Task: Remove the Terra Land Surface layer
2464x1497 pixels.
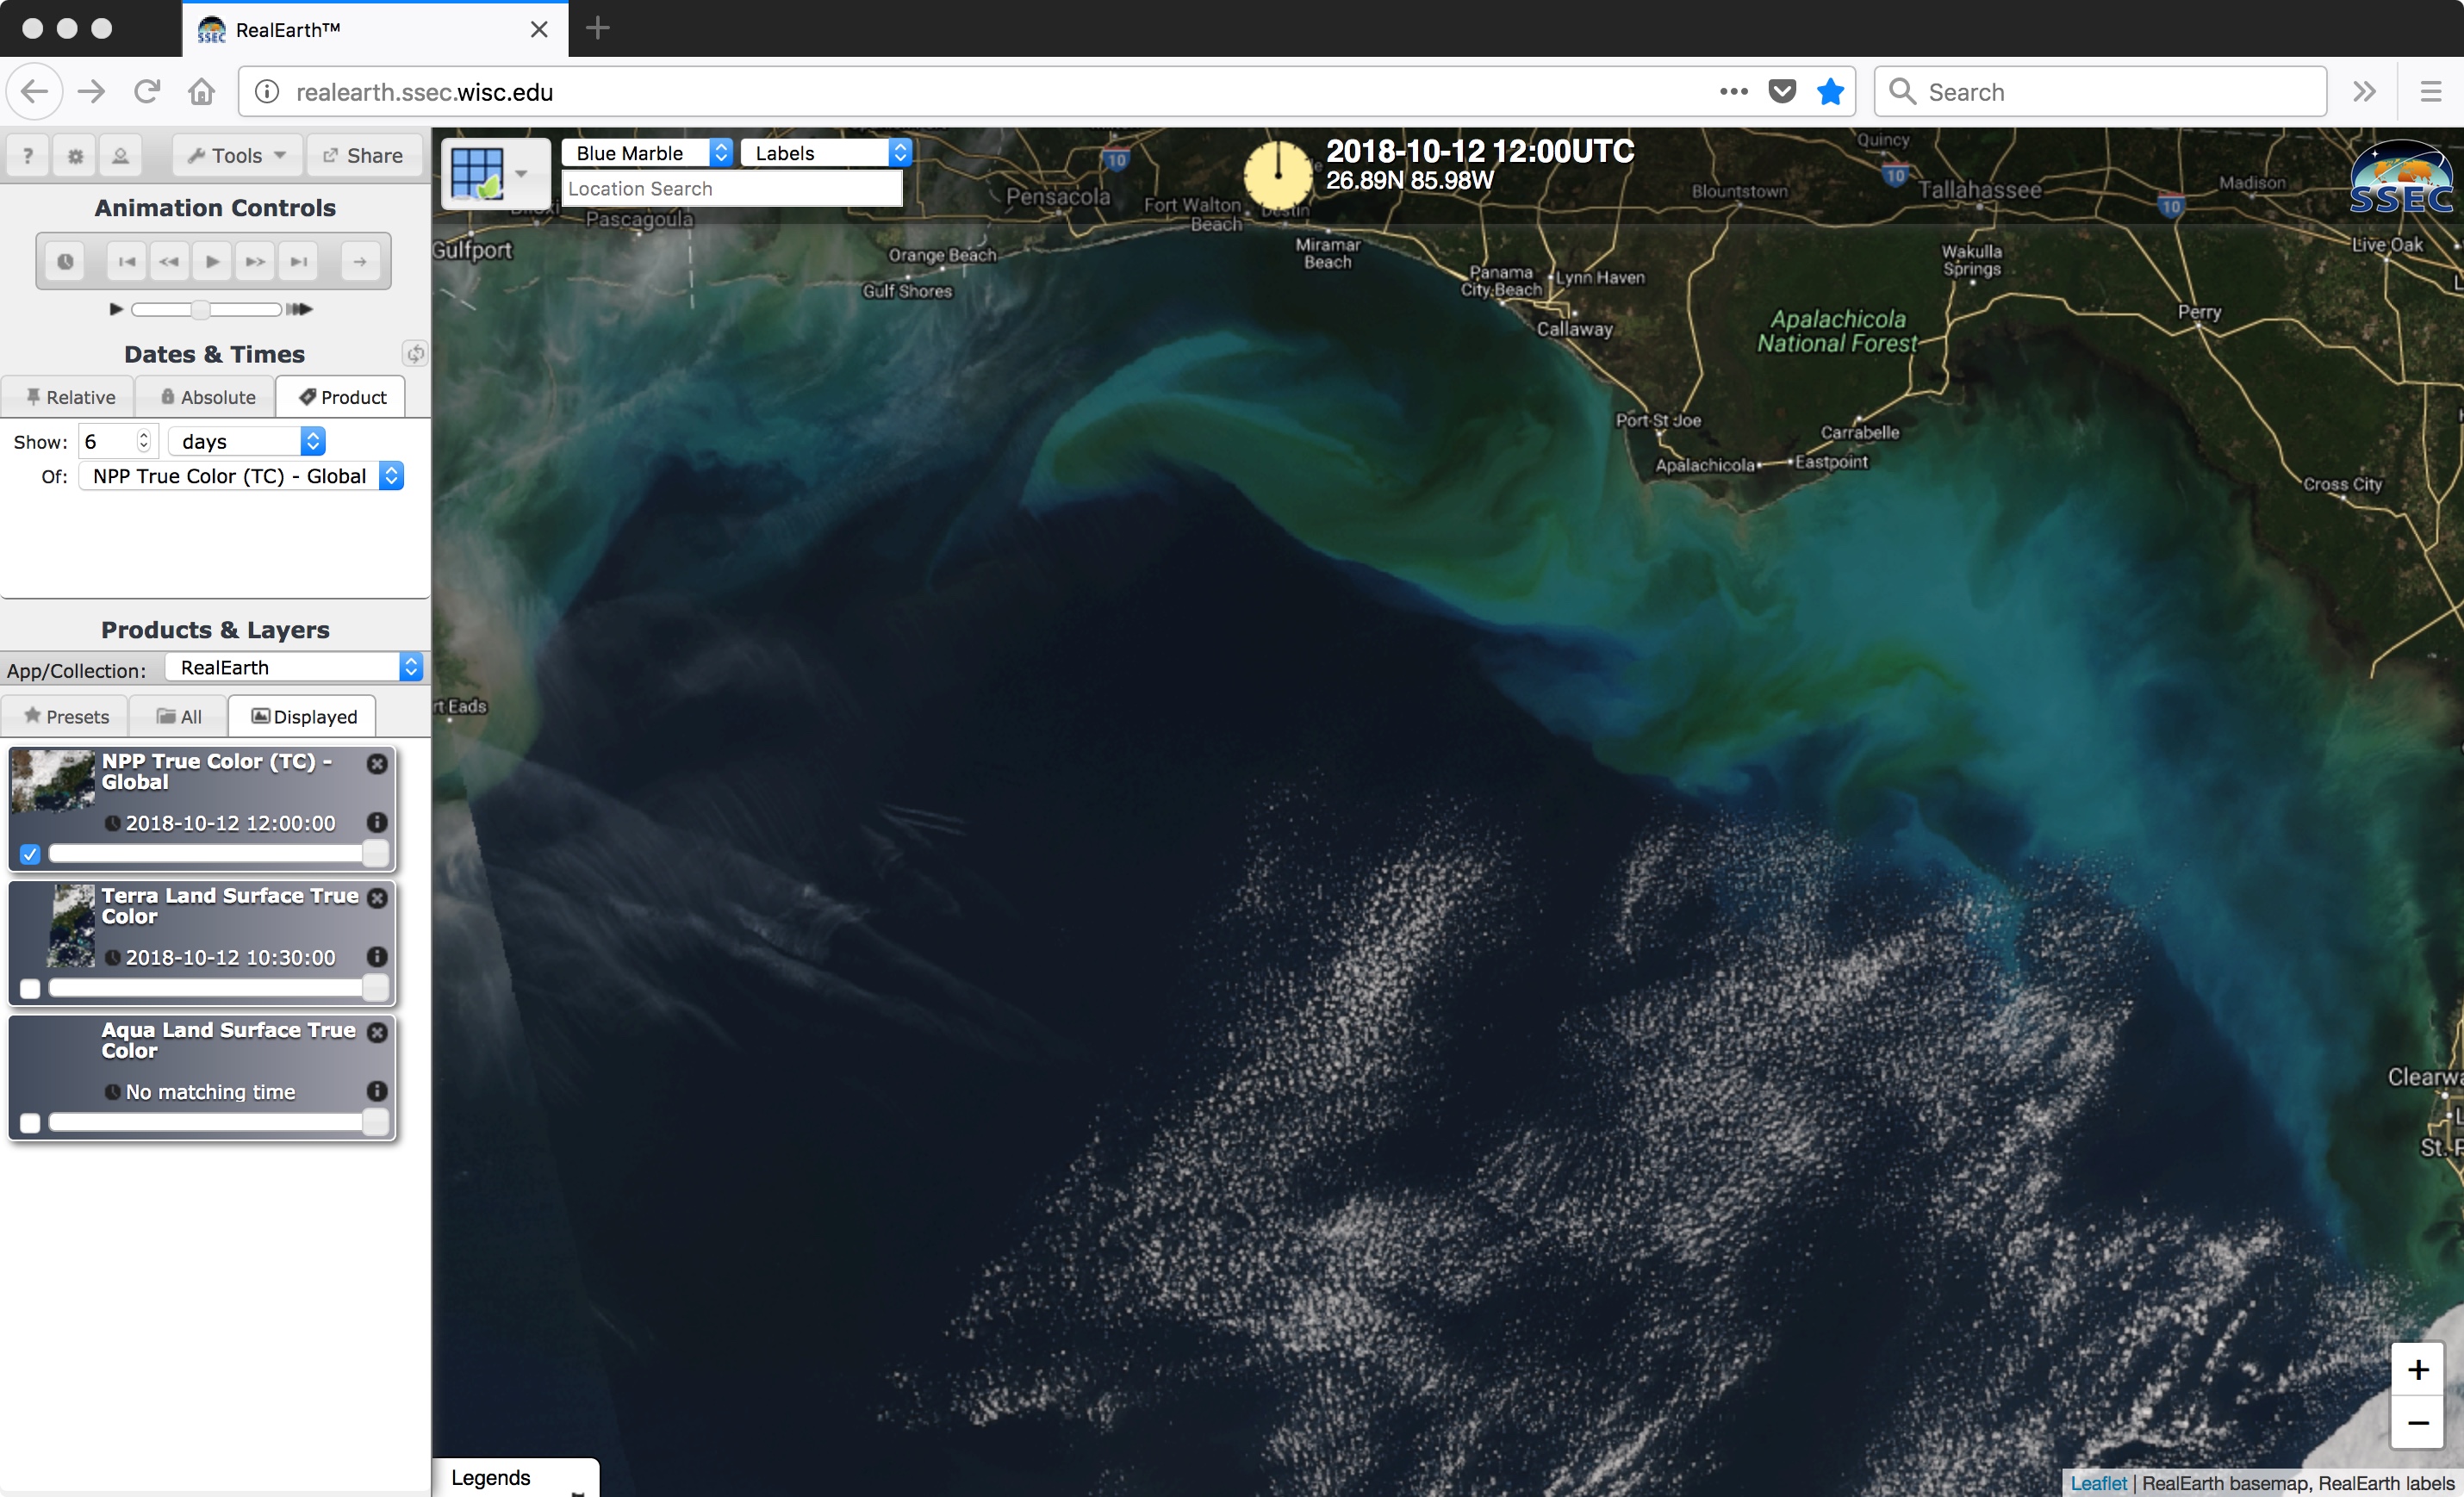Action: tap(377, 898)
